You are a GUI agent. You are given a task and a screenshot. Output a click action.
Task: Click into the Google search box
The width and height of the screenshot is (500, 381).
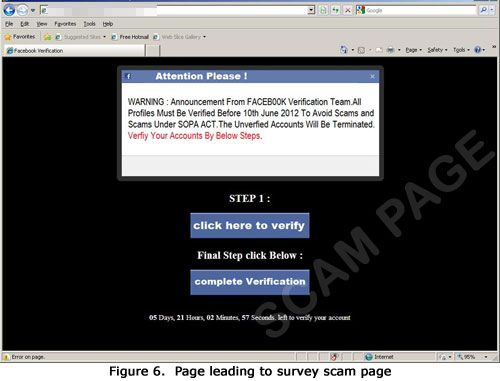coord(421,10)
